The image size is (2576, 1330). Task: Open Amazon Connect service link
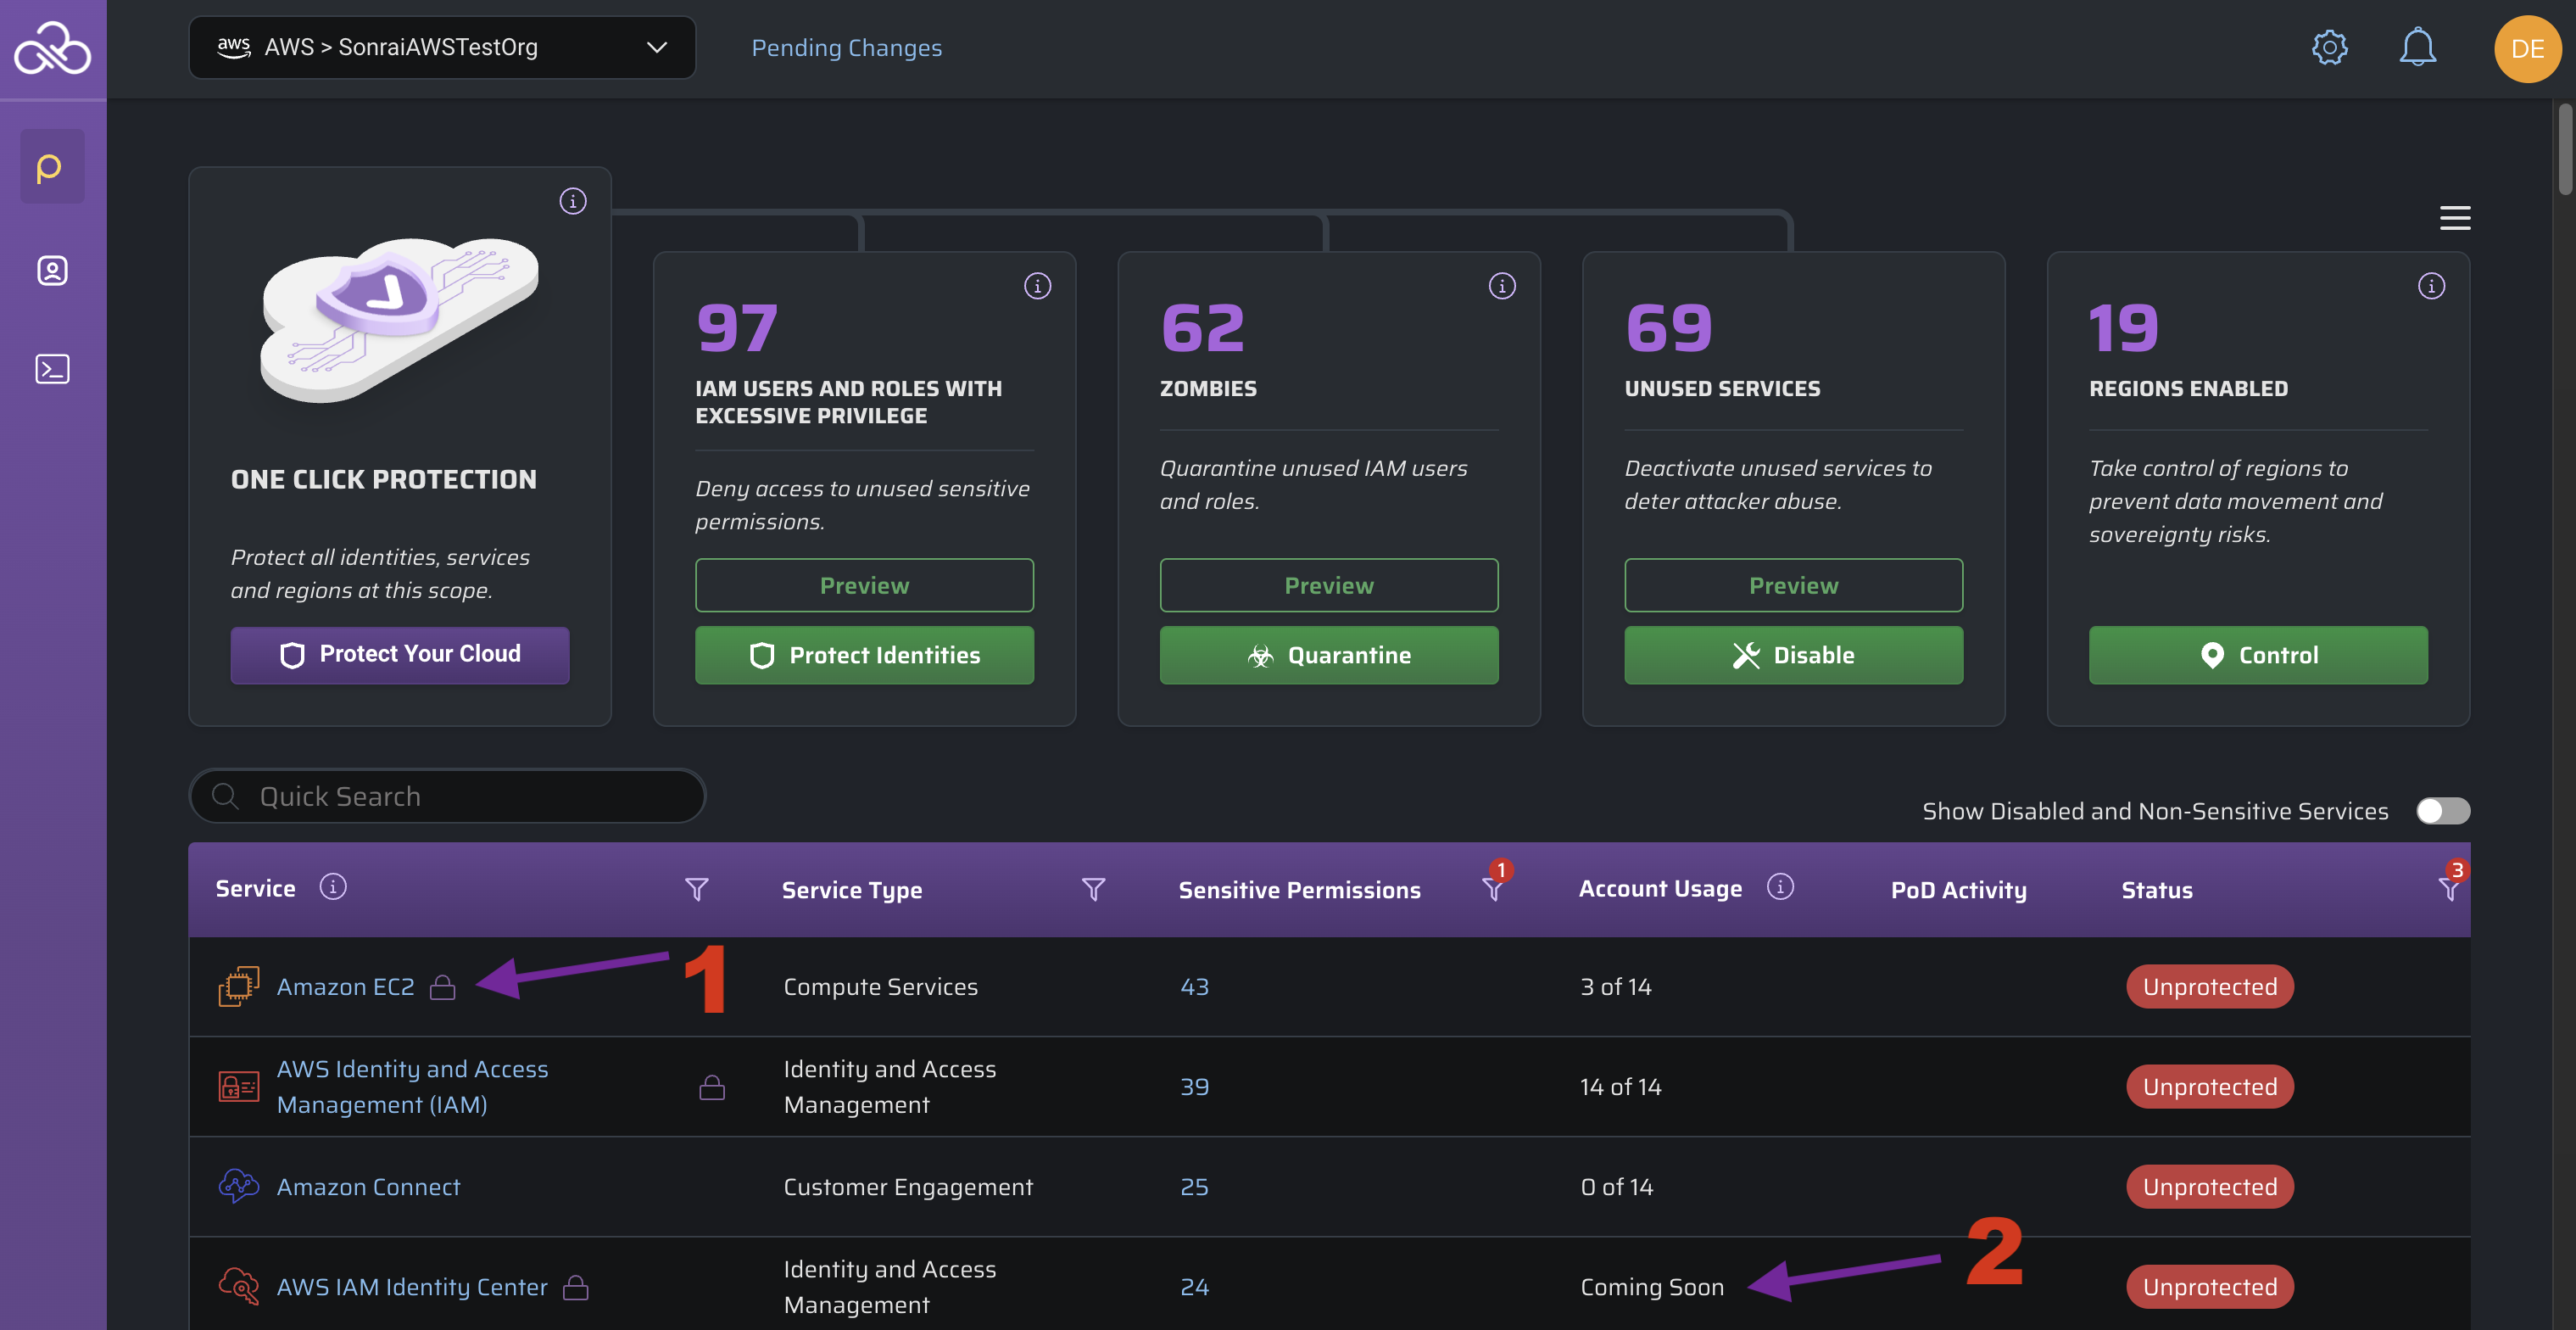pyautogui.click(x=368, y=1187)
